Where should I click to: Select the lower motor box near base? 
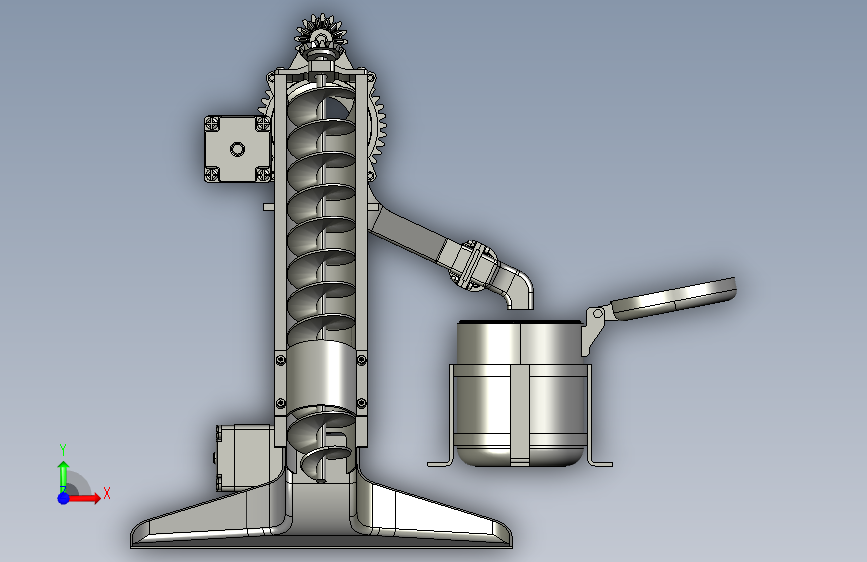coord(243,458)
